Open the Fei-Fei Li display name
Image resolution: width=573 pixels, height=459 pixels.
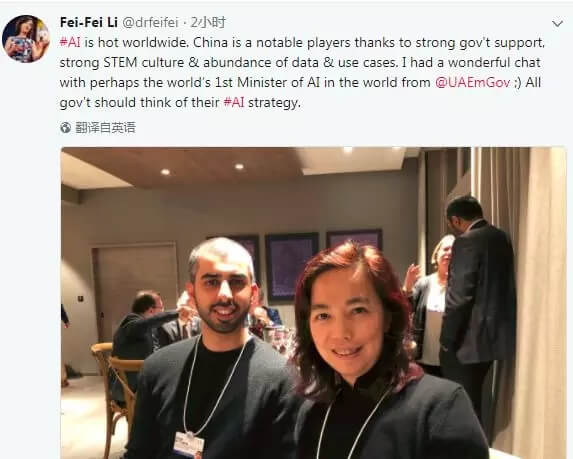tap(89, 22)
